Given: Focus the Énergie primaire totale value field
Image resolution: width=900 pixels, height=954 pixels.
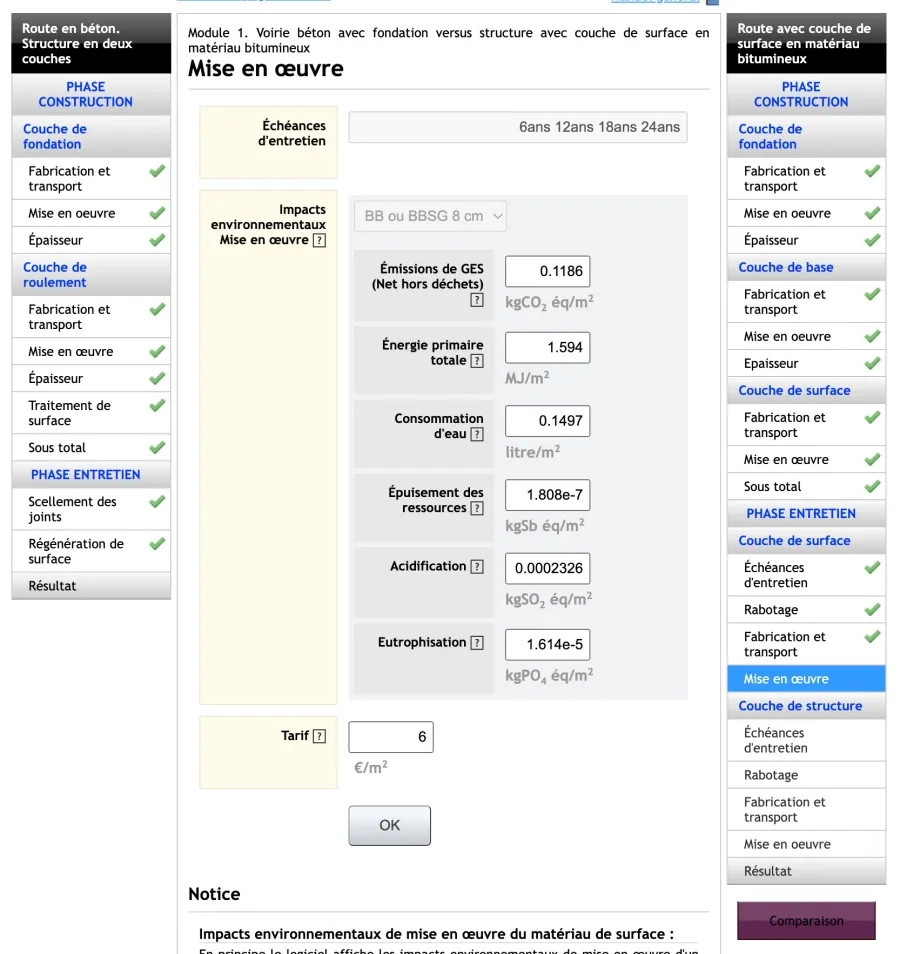Looking at the screenshot, I should [548, 347].
